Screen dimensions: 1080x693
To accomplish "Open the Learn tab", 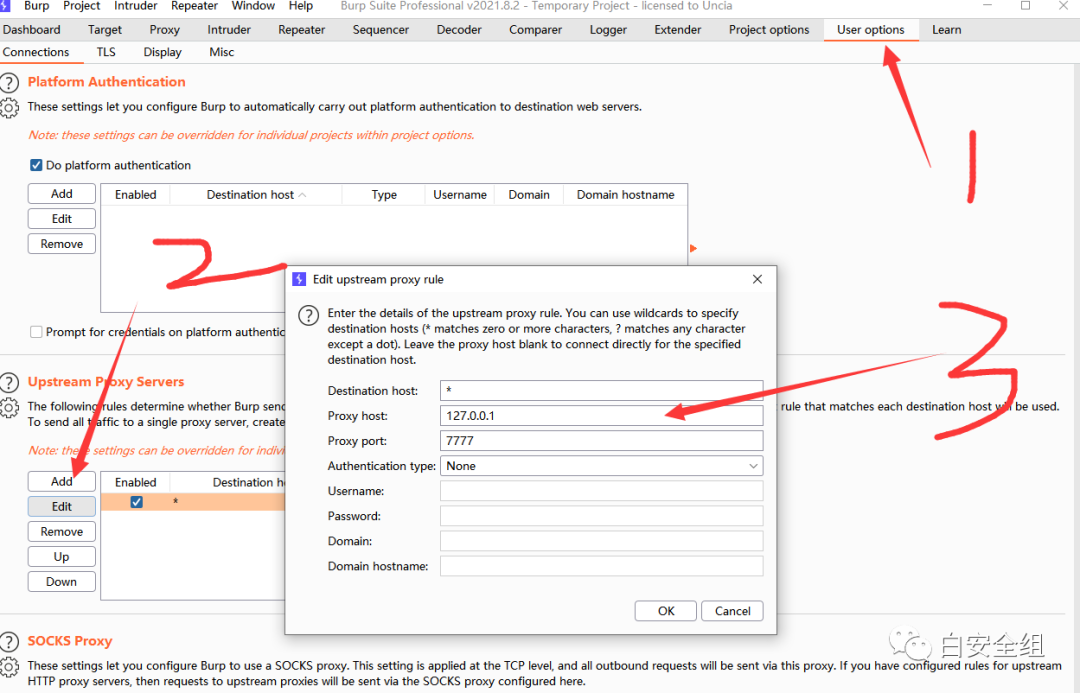I will (x=946, y=30).
